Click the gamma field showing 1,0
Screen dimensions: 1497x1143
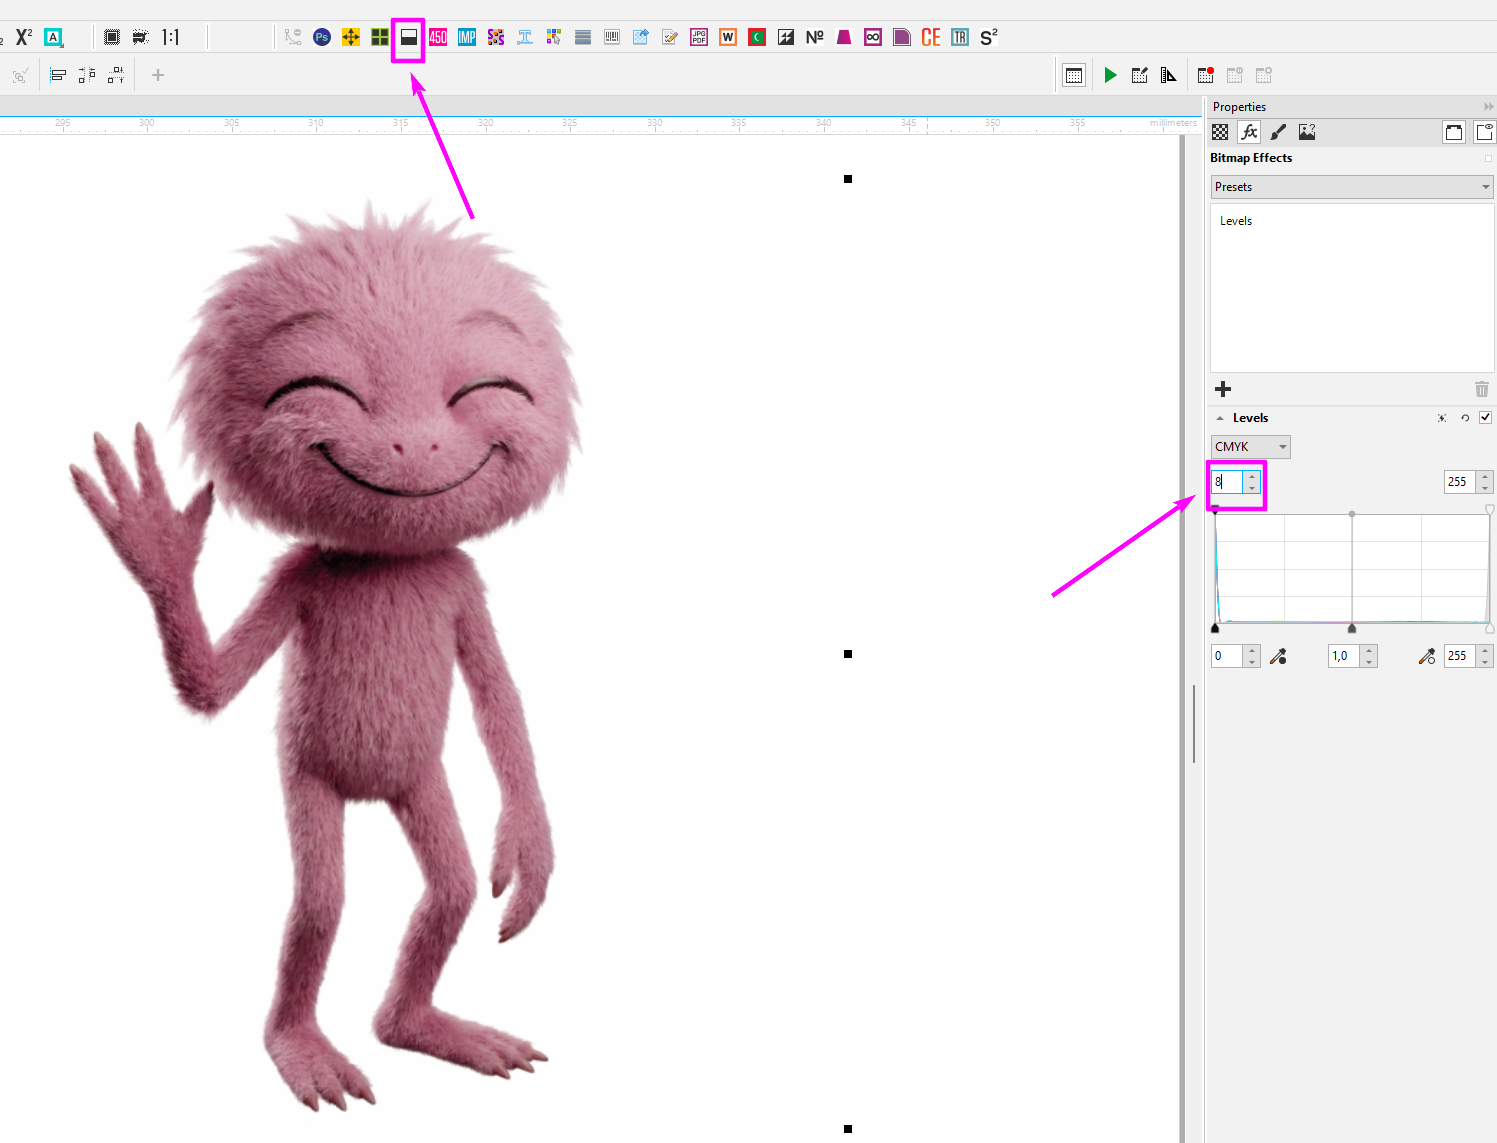[1344, 656]
